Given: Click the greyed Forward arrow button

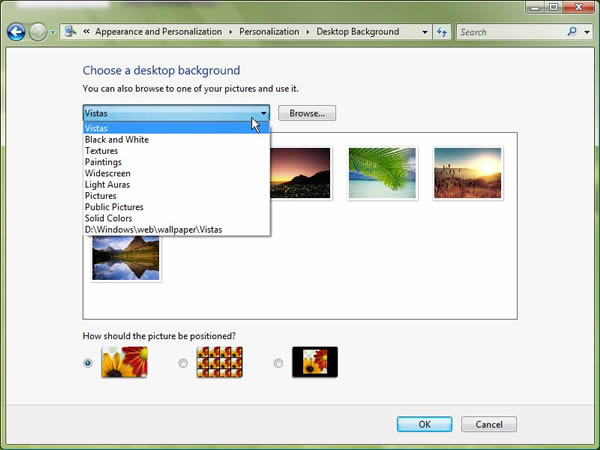Looking at the screenshot, I should (x=38, y=32).
